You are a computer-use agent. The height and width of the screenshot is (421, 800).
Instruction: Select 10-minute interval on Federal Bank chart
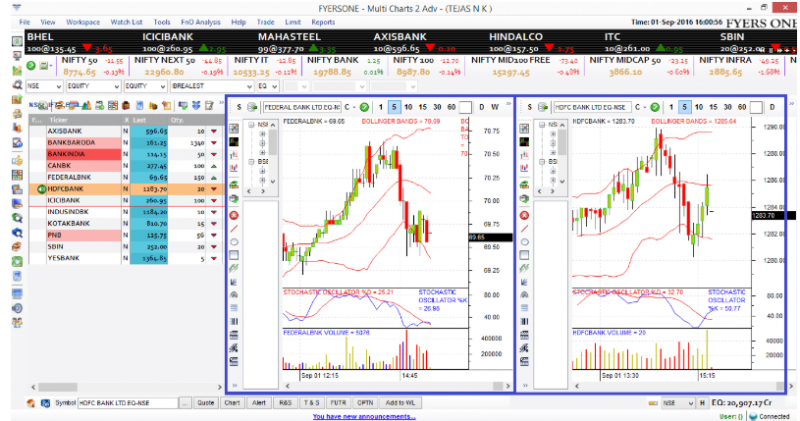tap(408, 107)
